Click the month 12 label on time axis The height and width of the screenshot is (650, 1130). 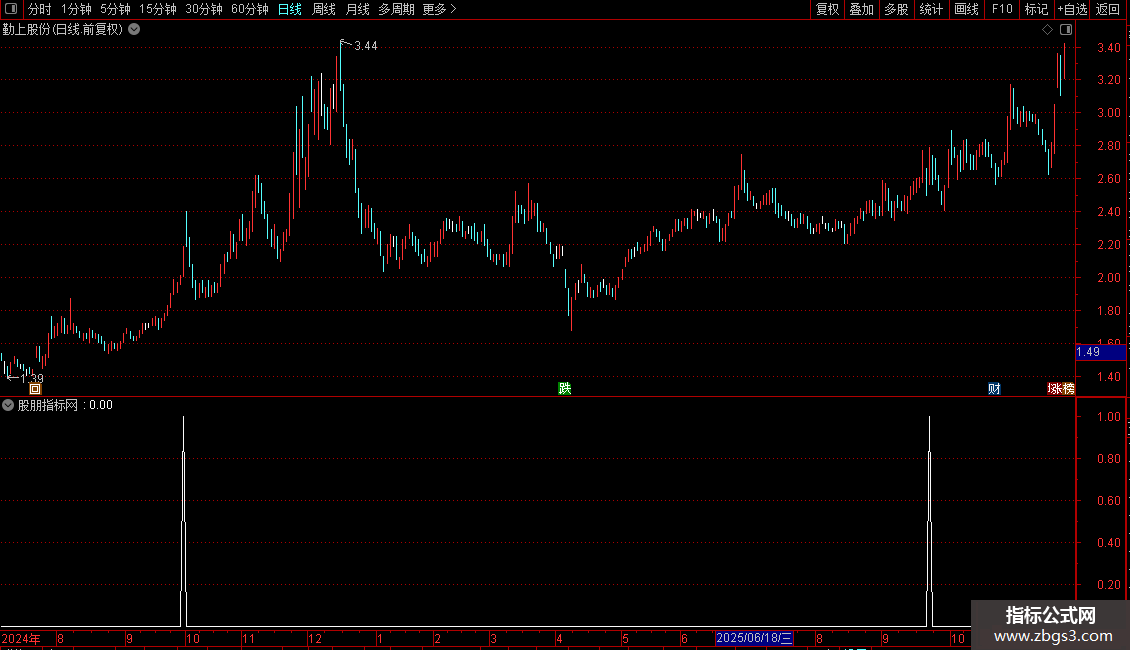click(315, 638)
